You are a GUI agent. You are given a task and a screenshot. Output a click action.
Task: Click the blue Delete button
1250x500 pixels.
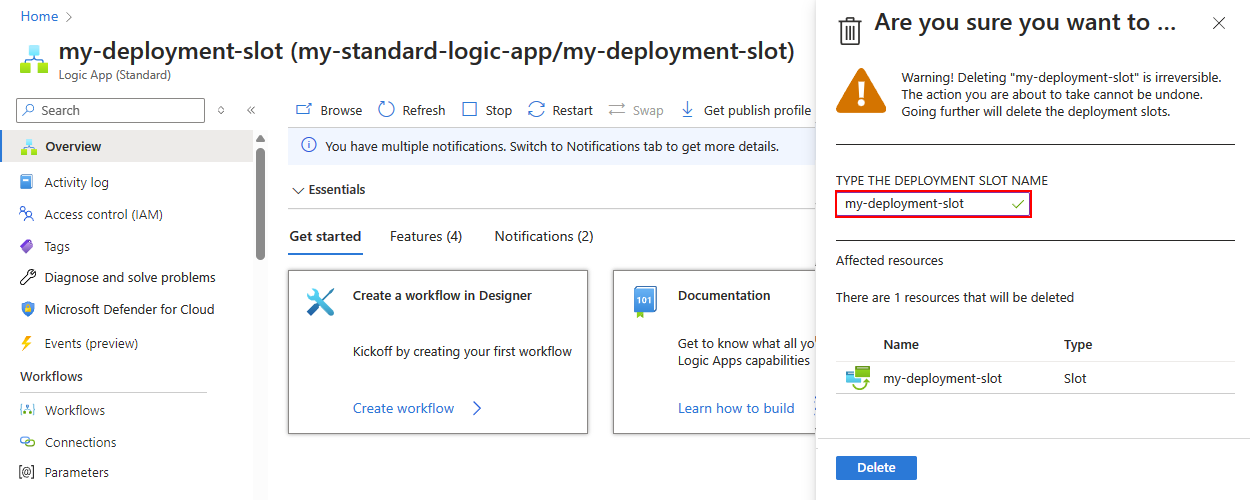876,468
